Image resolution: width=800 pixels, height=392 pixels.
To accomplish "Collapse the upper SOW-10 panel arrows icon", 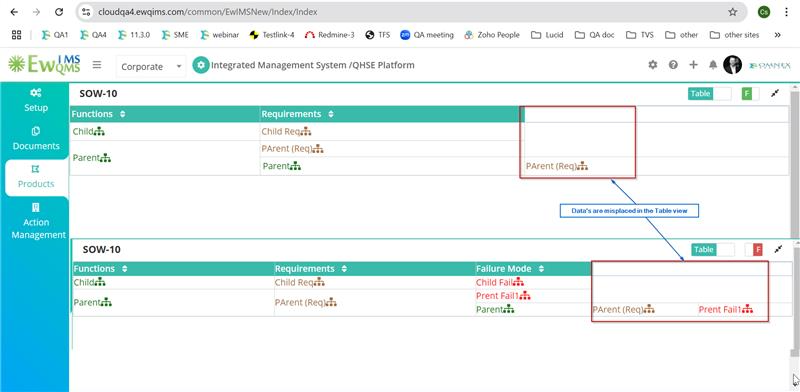I will pos(775,93).
